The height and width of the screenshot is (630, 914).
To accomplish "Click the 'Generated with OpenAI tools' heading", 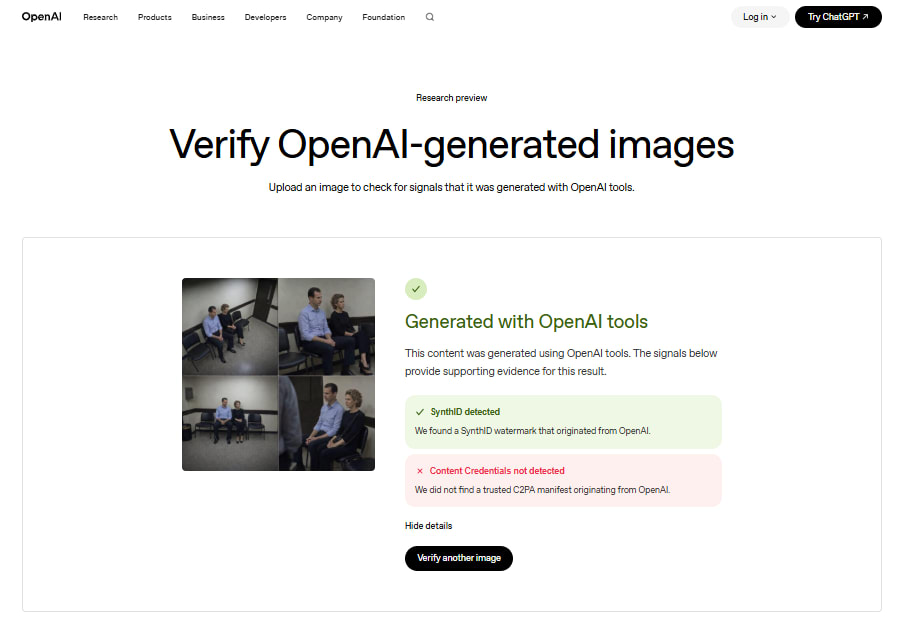I will [x=526, y=322].
